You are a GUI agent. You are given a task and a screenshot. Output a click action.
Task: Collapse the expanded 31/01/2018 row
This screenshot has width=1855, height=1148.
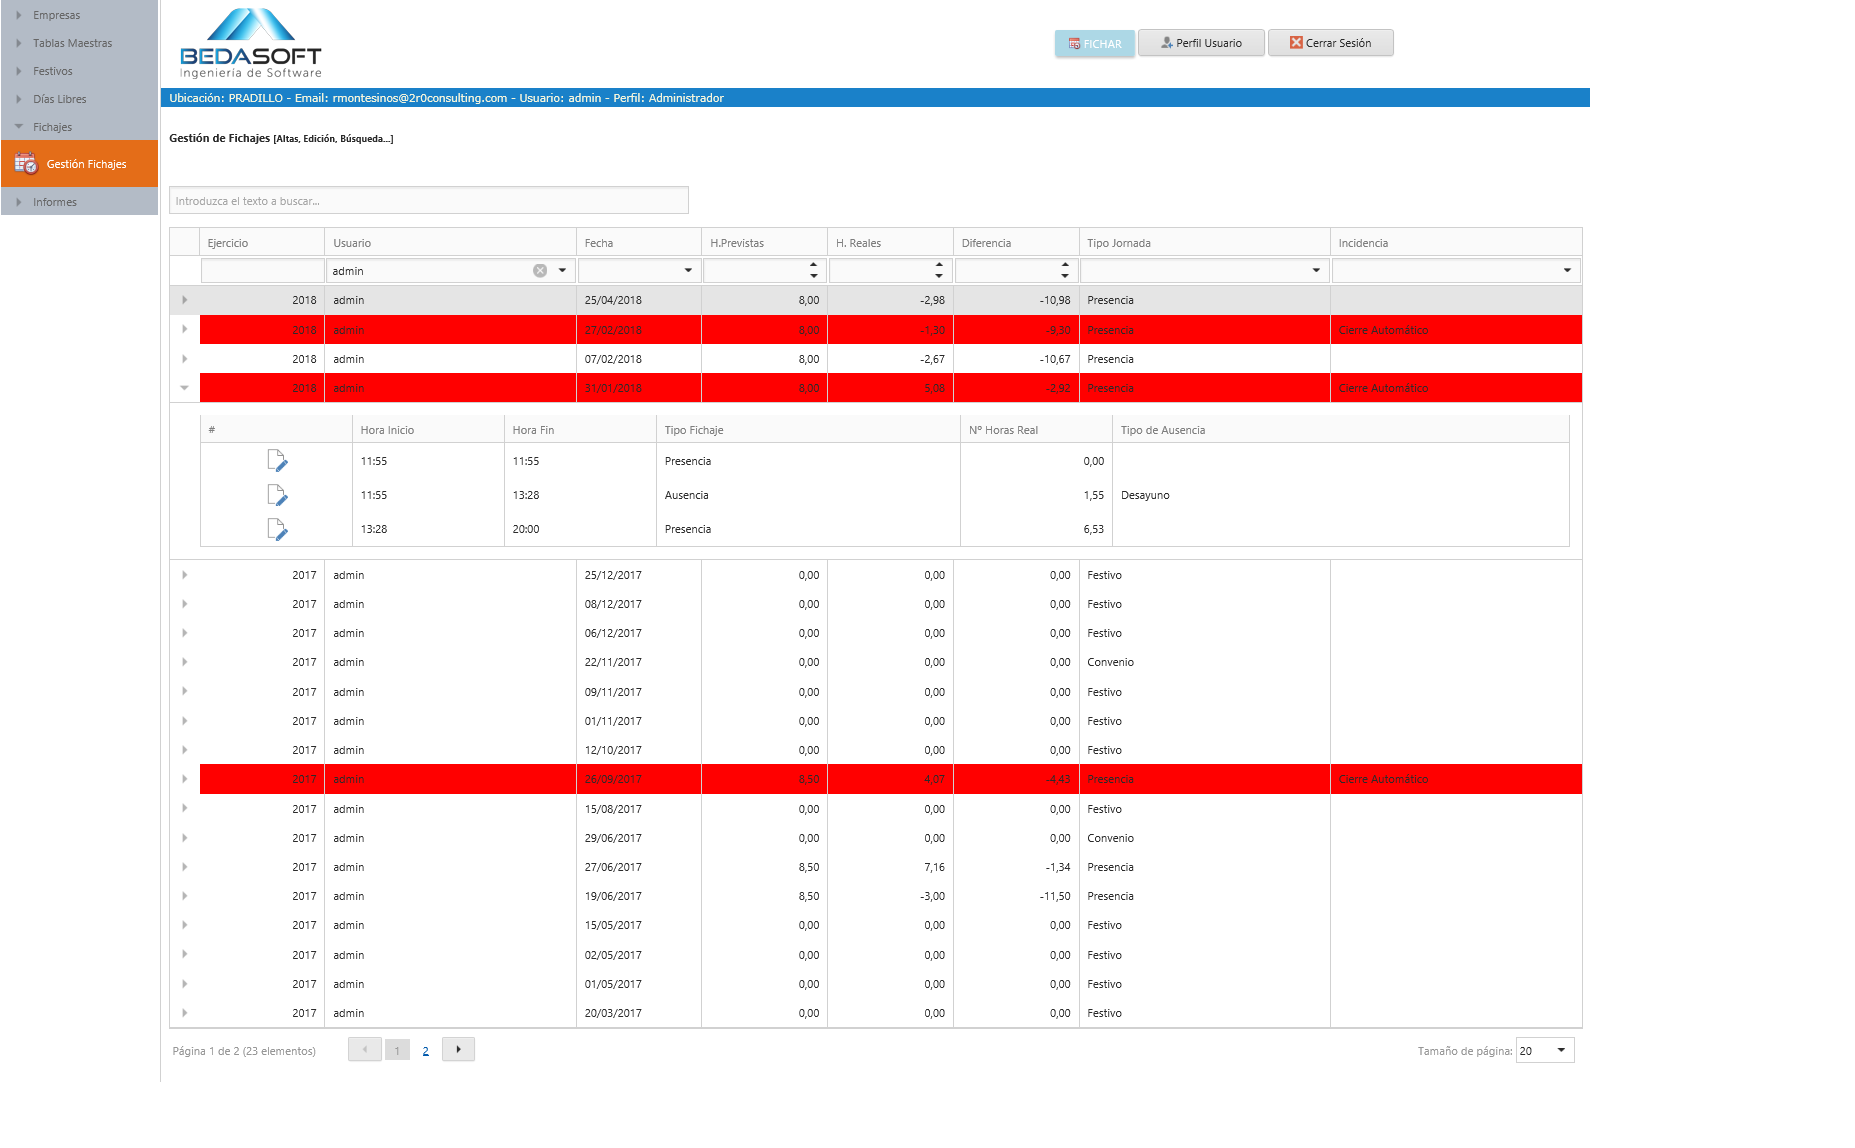[x=185, y=388]
